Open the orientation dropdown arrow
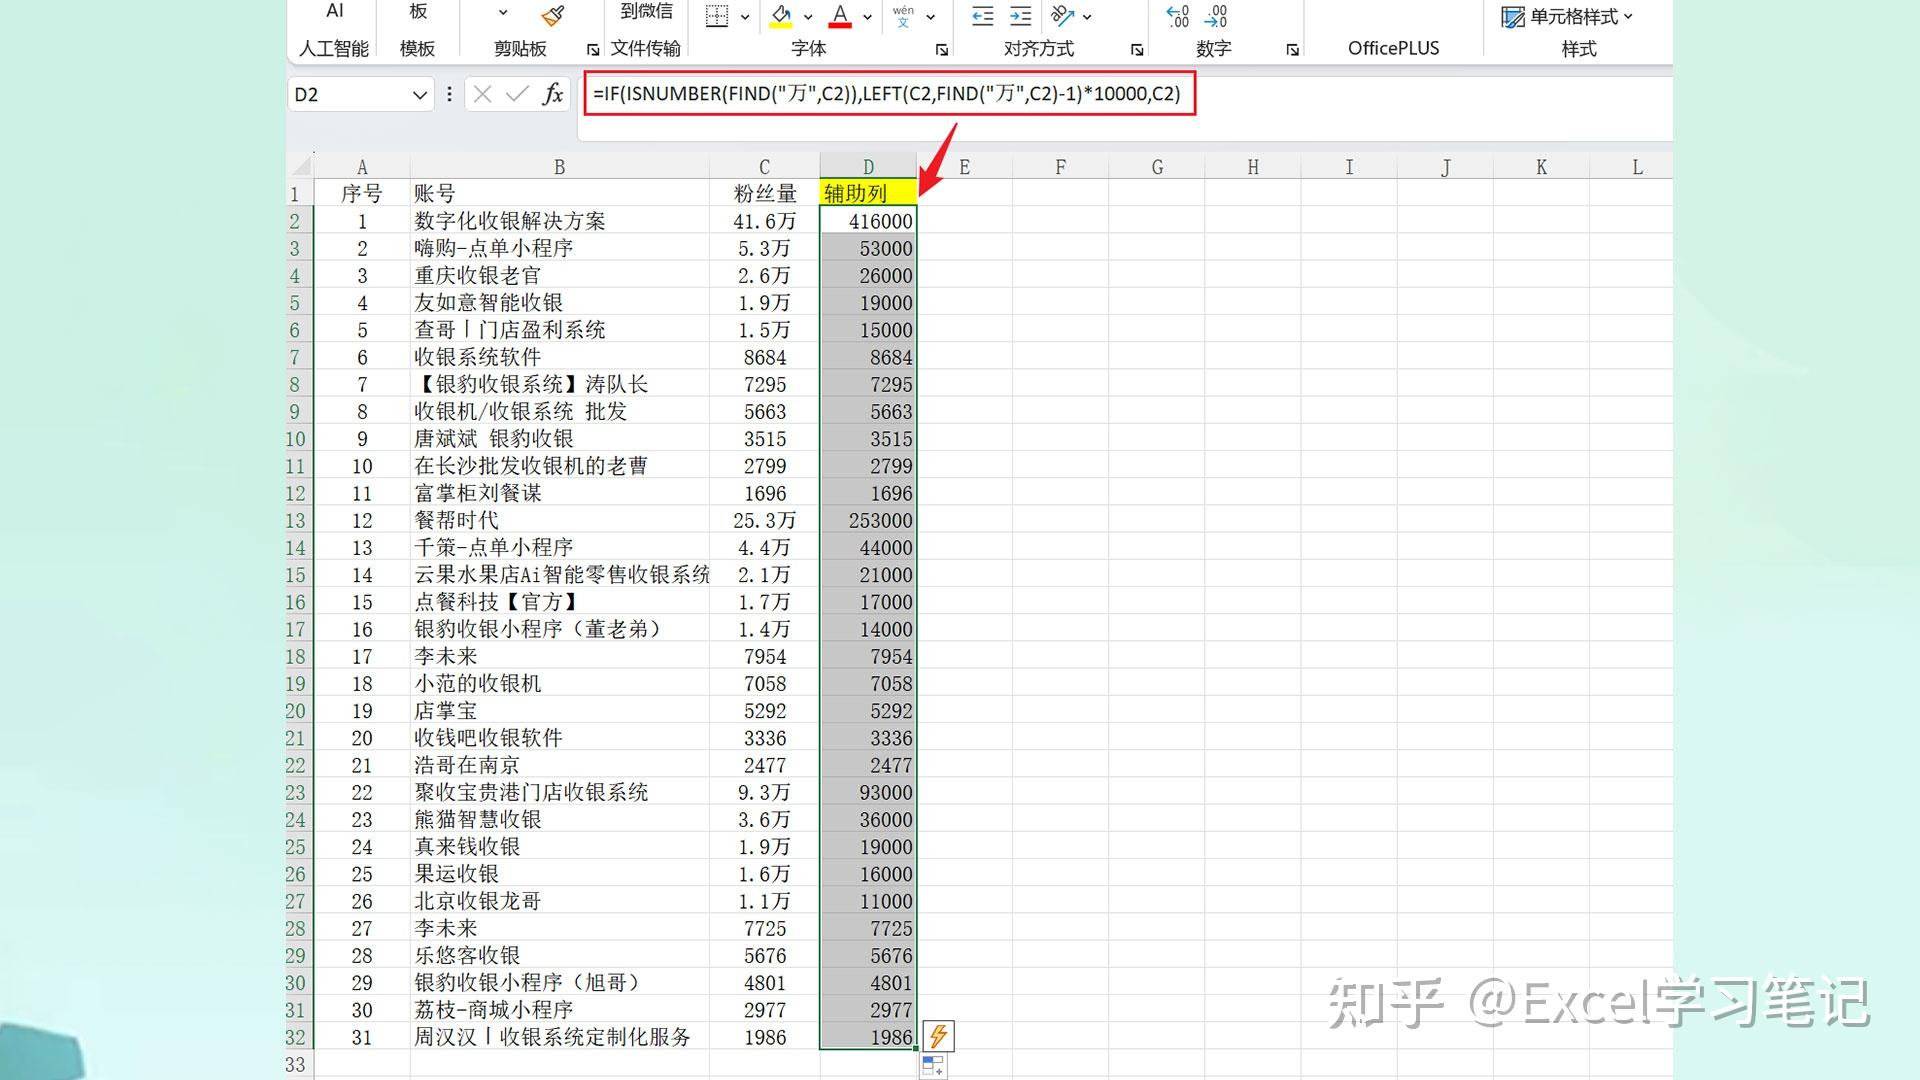 click(1087, 17)
